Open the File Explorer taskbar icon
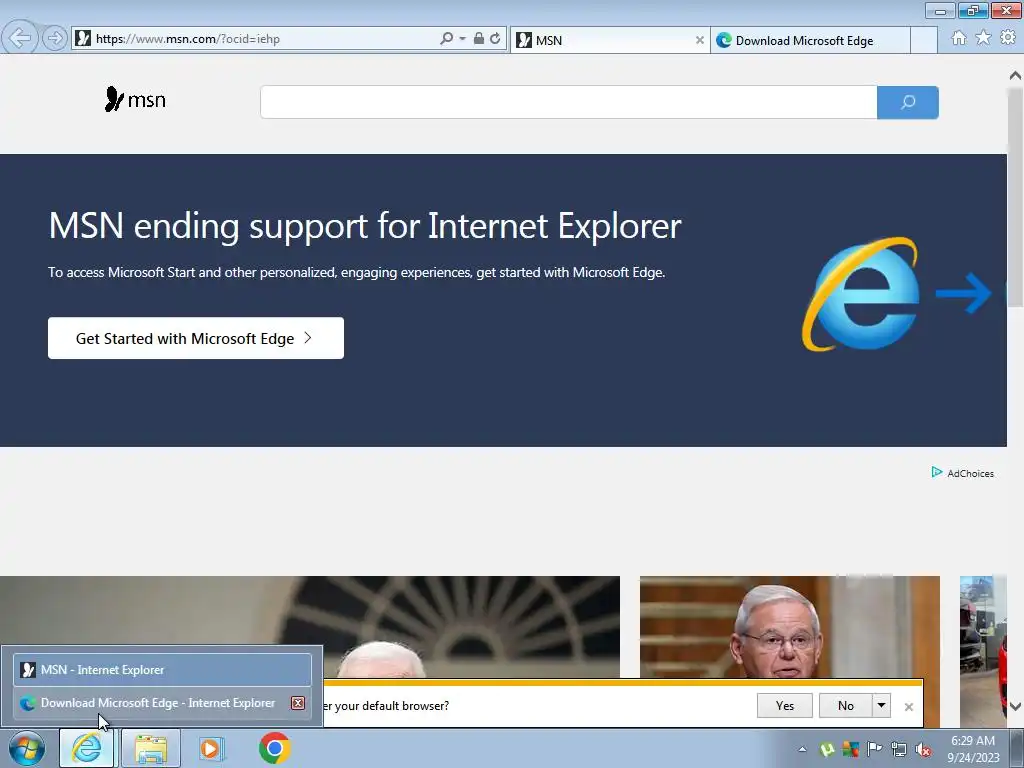The image size is (1024, 768). [x=151, y=748]
